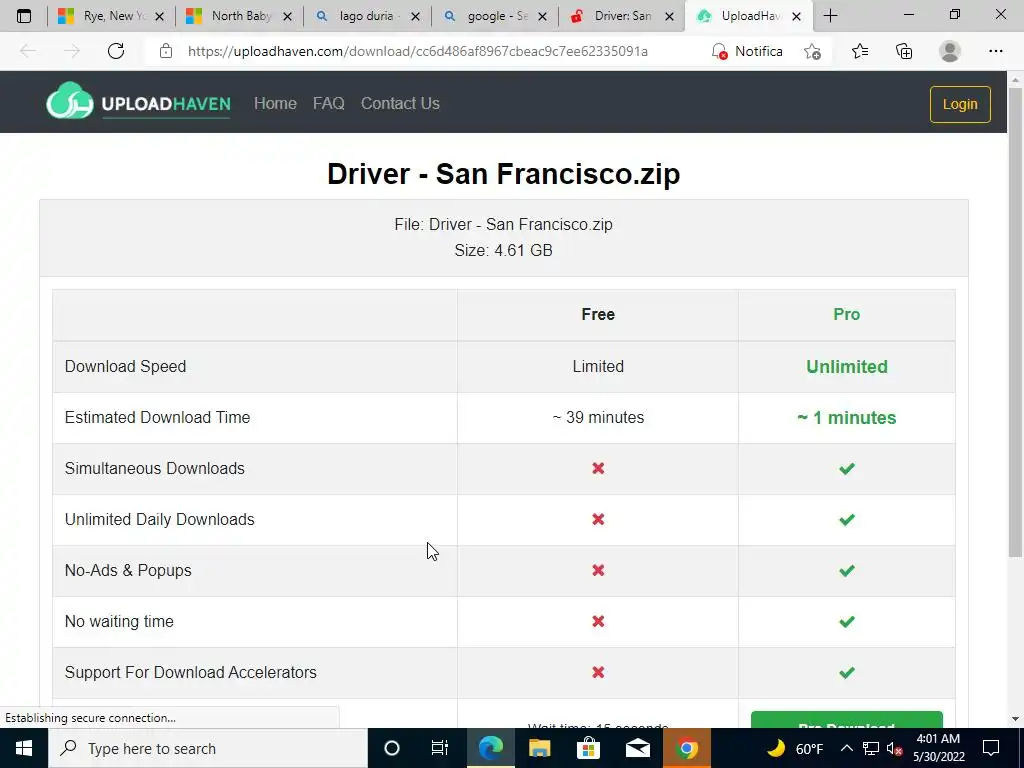Click 'Support For Download Accelerators' row label

click(x=191, y=672)
